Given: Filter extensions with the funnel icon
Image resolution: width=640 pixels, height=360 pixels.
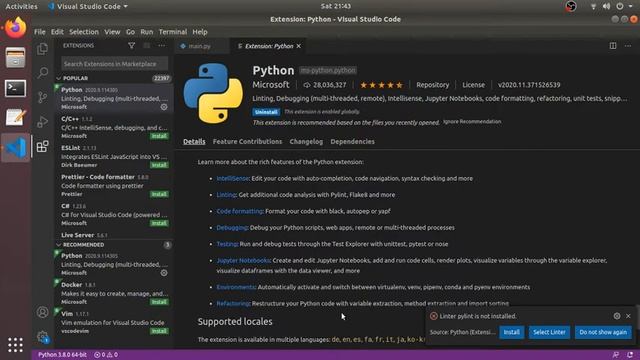Looking at the screenshot, I should point(131,46).
